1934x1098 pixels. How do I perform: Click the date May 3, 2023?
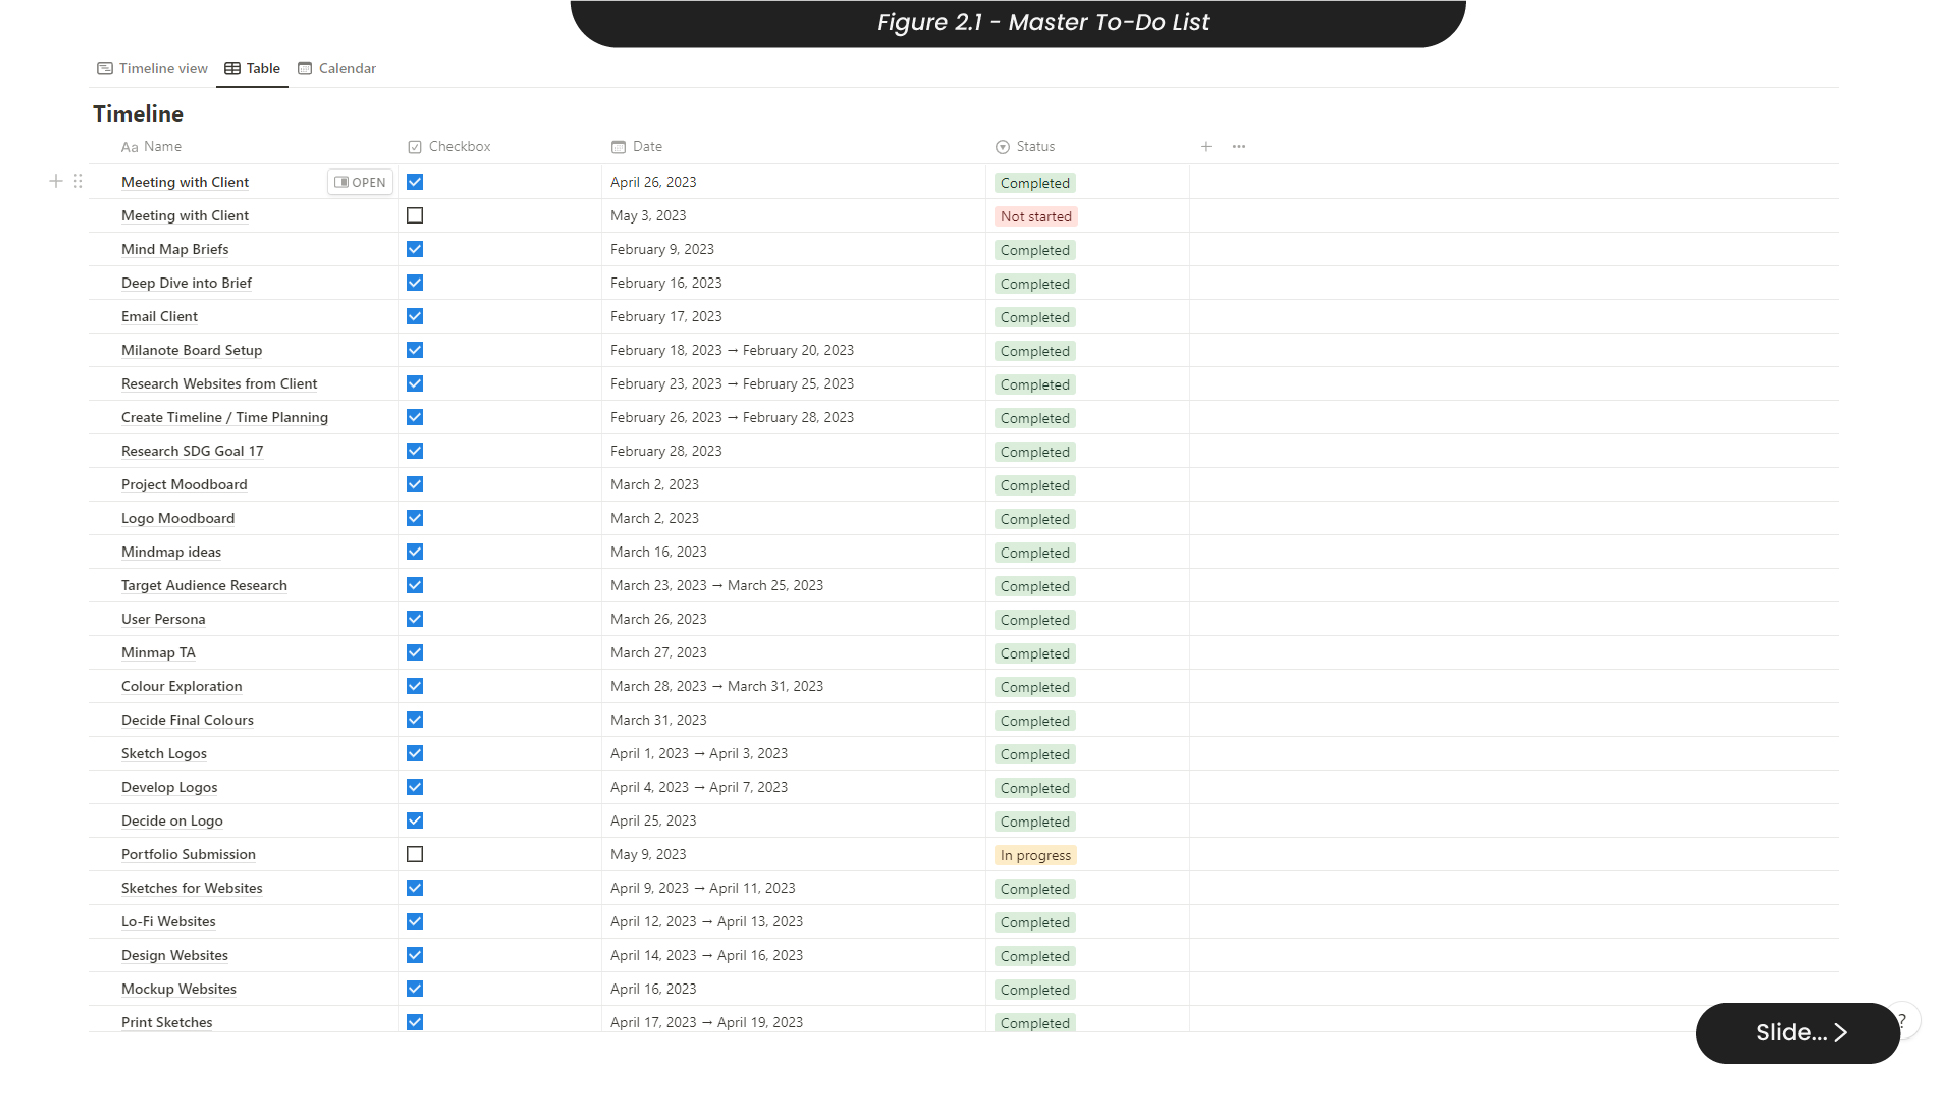pyautogui.click(x=648, y=215)
